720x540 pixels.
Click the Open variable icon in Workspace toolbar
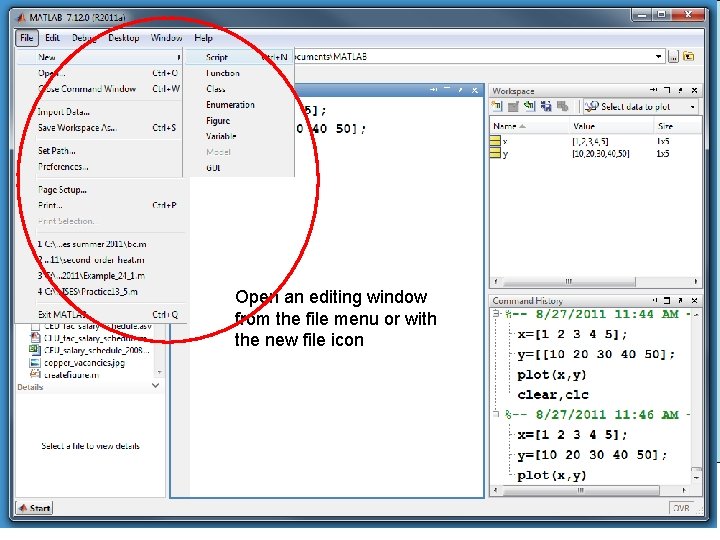click(x=513, y=107)
